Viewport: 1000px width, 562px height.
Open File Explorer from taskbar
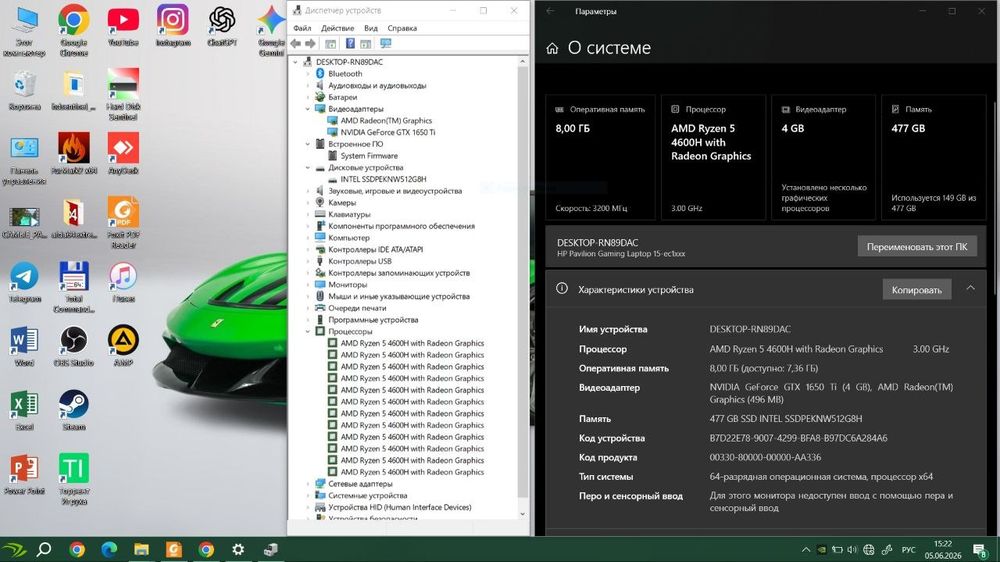point(142,549)
